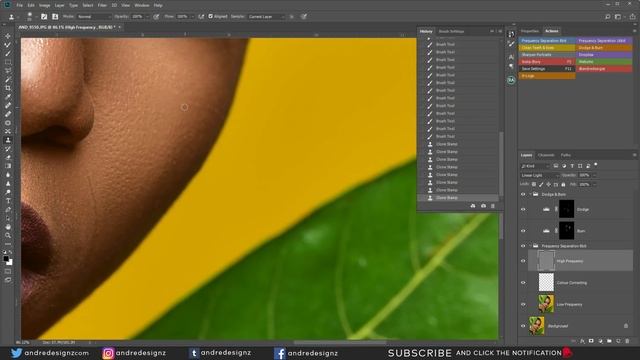Run the Clean Teeth & Eyes action

[547, 48]
